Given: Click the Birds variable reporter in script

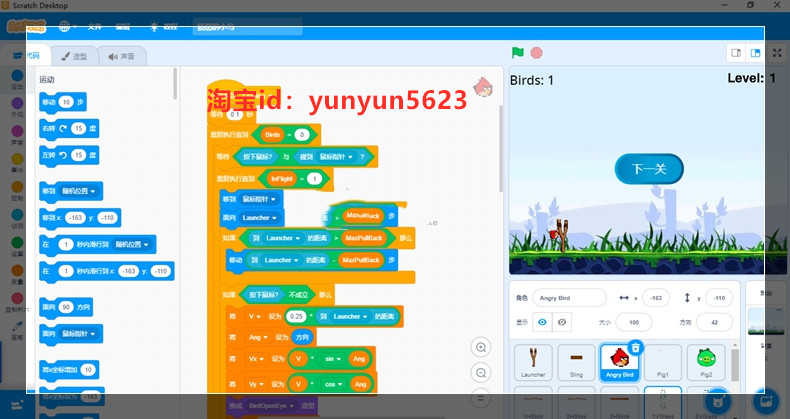Looking at the screenshot, I should [x=272, y=134].
